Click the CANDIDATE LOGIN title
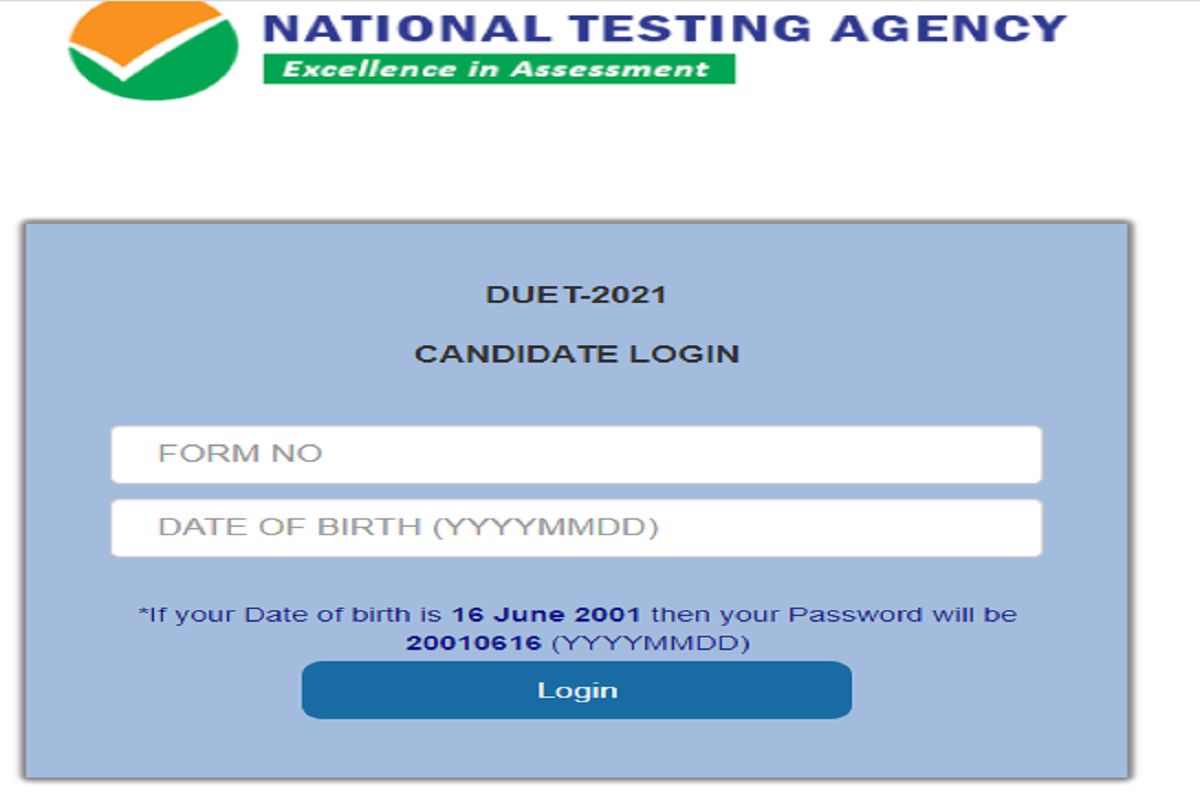1200x800 pixels. 576,352
